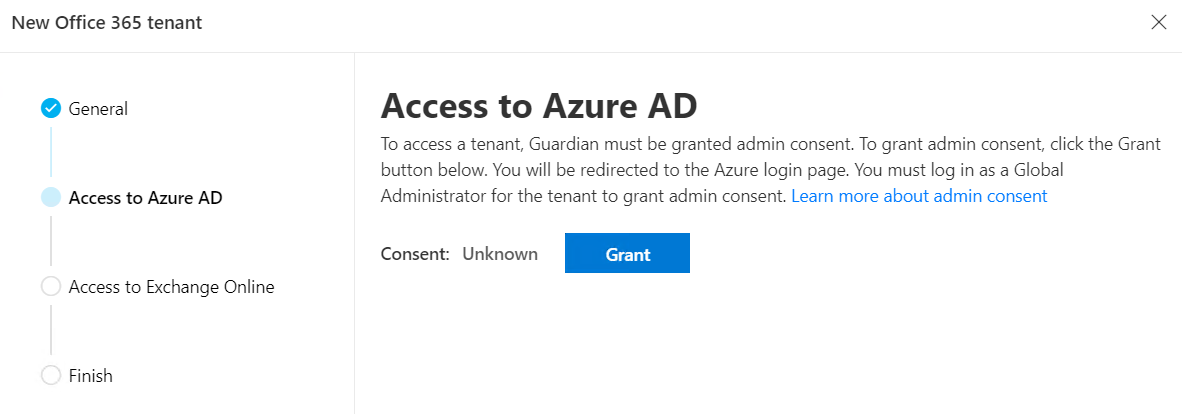This screenshot has width=1182, height=414.
Task: Click the Unknown consent status text
Action: pos(500,253)
